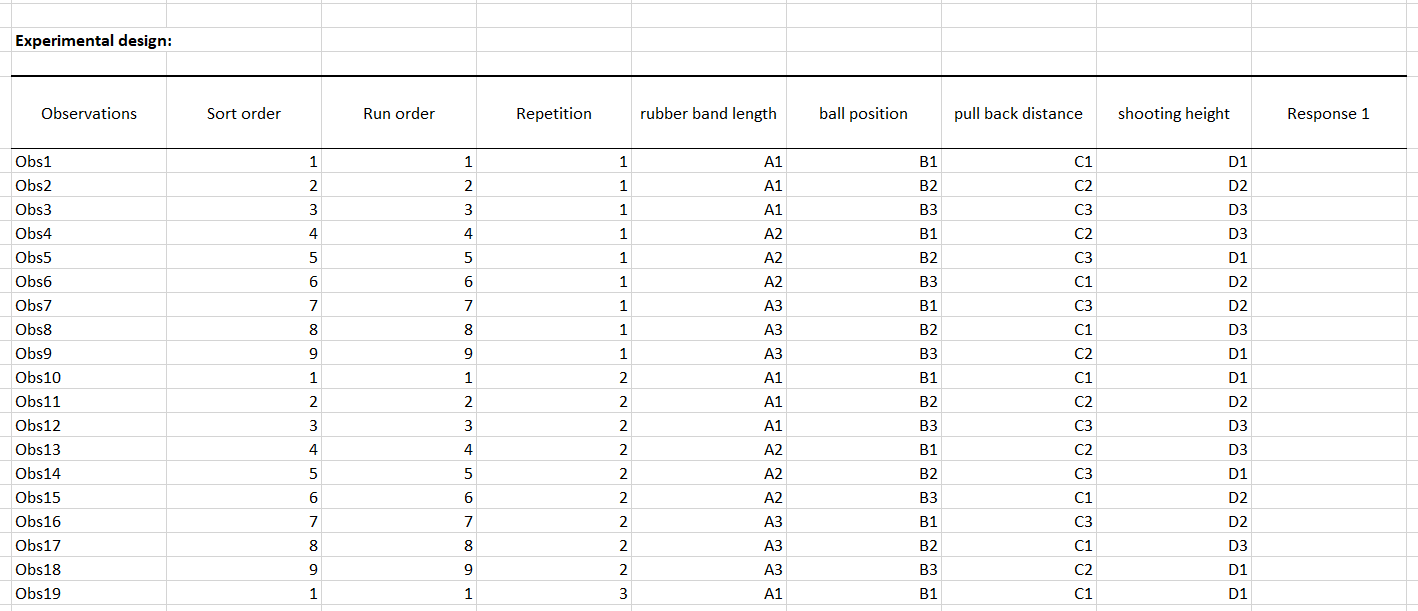The height and width of the screenshot is (611, 1418).
Task: Click the empty Response 1 cell for Obs5
Action: [1328, 257]
